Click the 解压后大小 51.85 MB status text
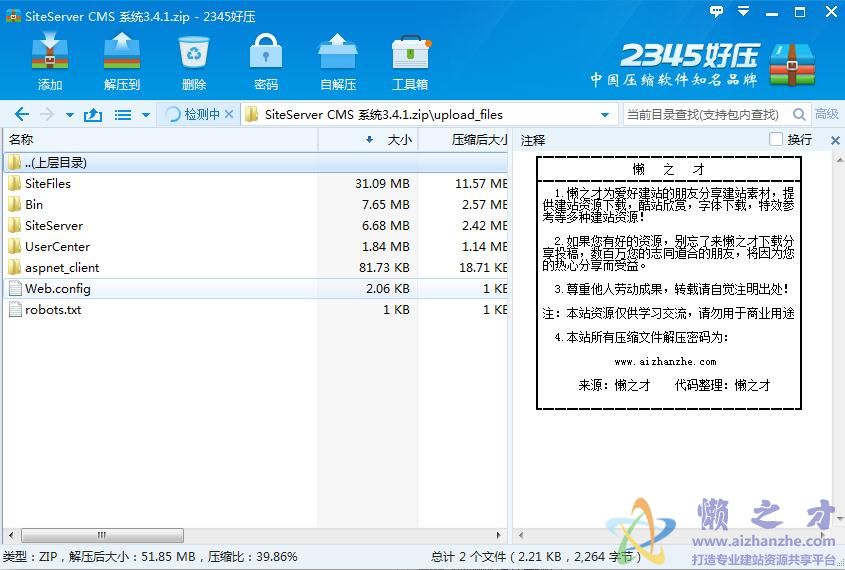This screenshot has width=845, height=570. coord(132,557)
